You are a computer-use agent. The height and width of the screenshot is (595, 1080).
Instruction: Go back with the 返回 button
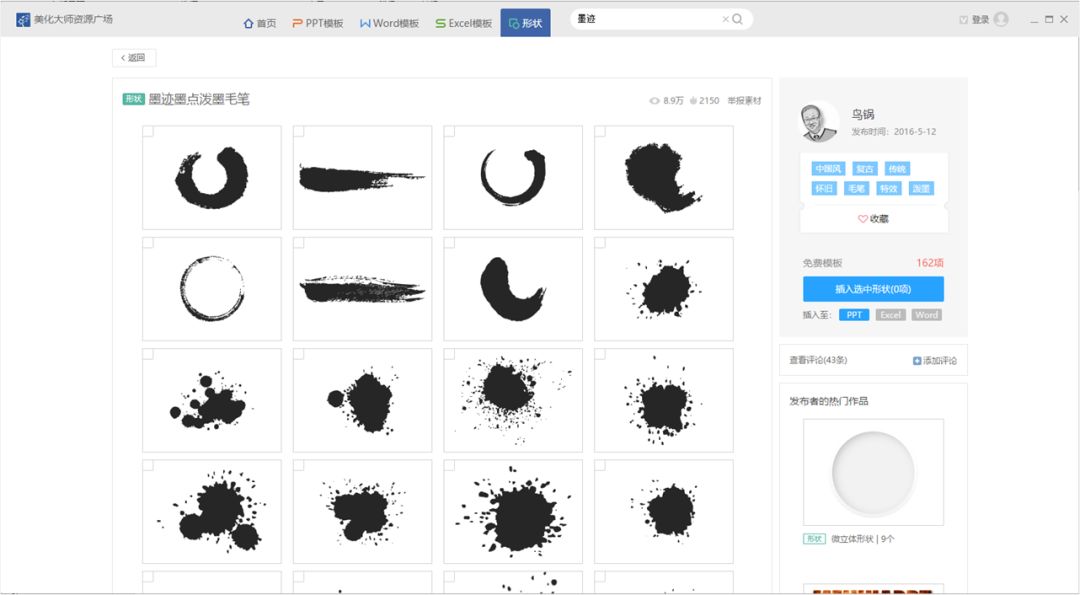coord(134,58)
